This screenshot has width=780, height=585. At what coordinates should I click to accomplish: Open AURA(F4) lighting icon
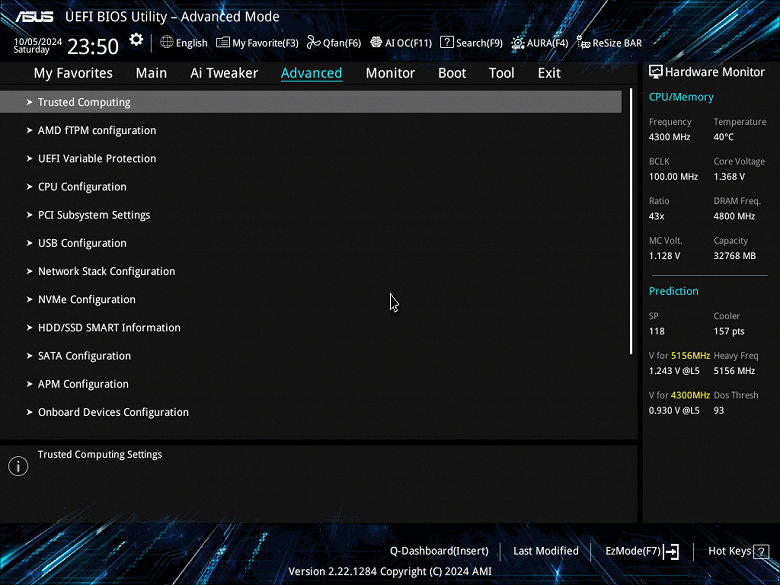point(517,43)
